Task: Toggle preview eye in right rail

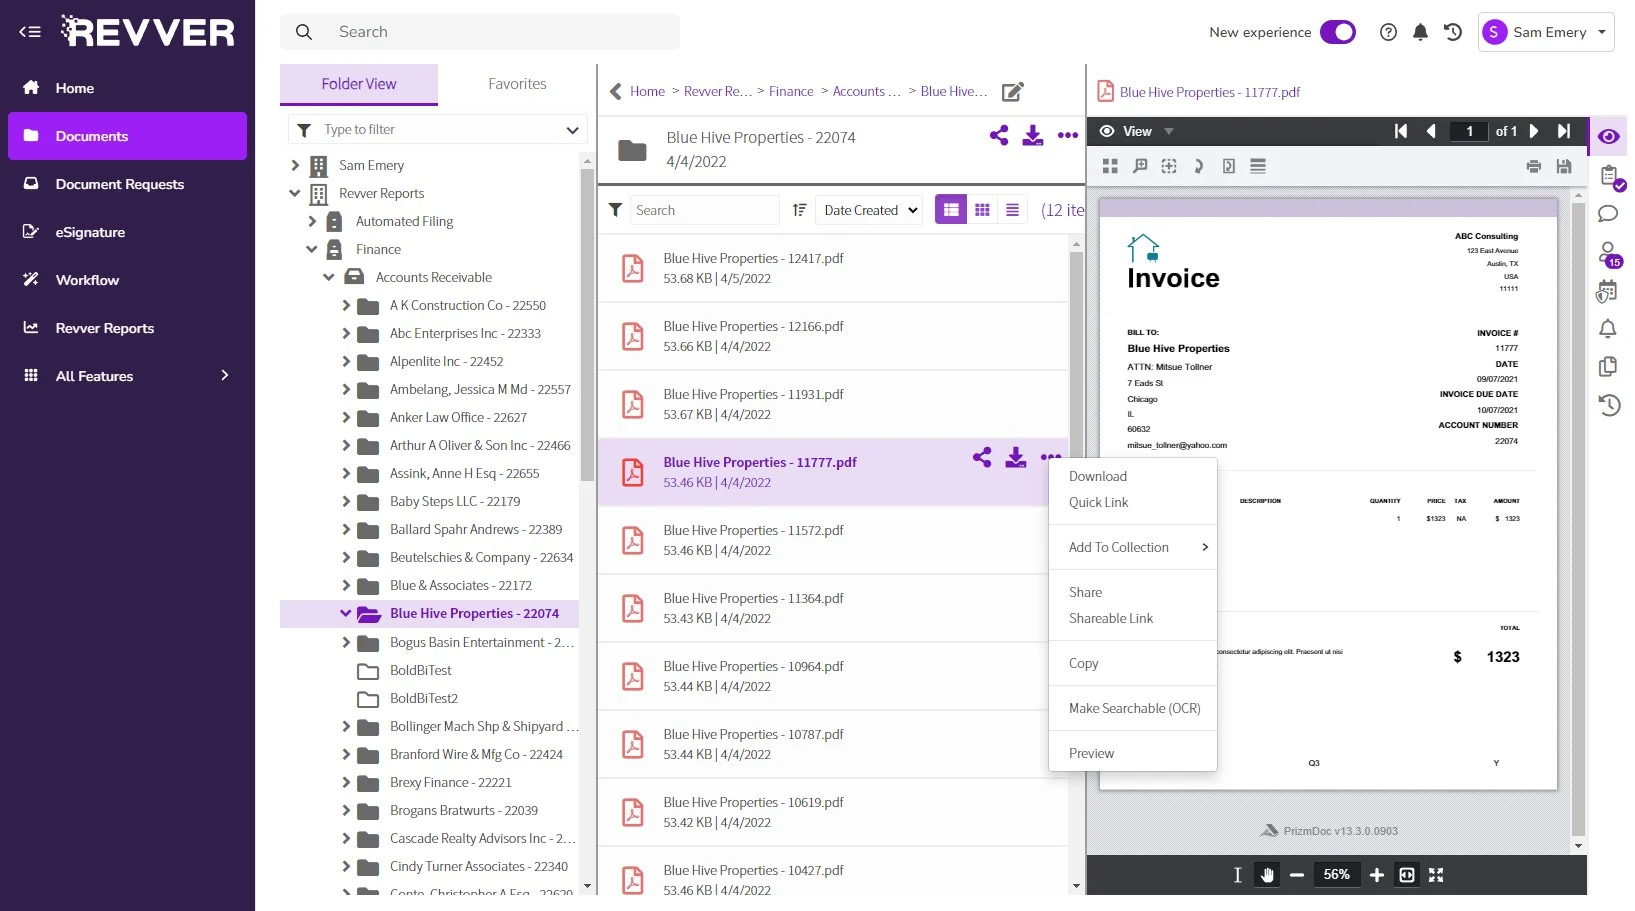Action: [1608, 137]
